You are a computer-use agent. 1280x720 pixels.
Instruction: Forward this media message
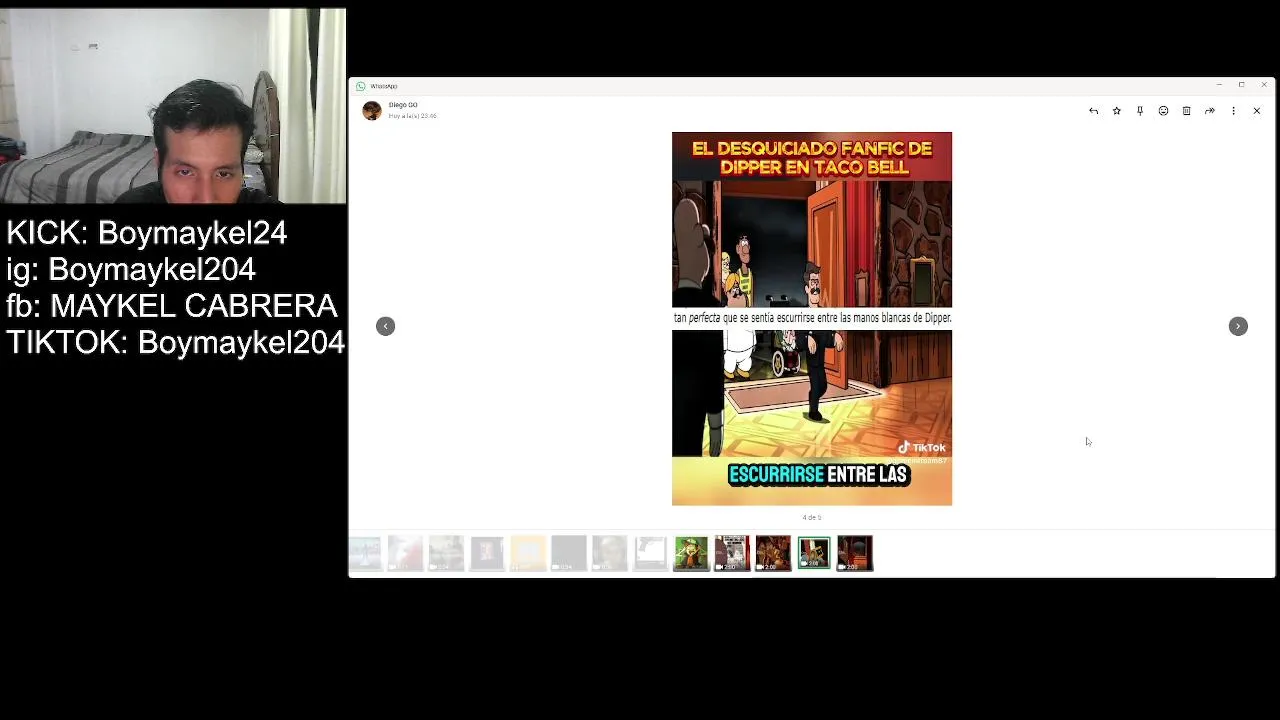(1210, 111)
